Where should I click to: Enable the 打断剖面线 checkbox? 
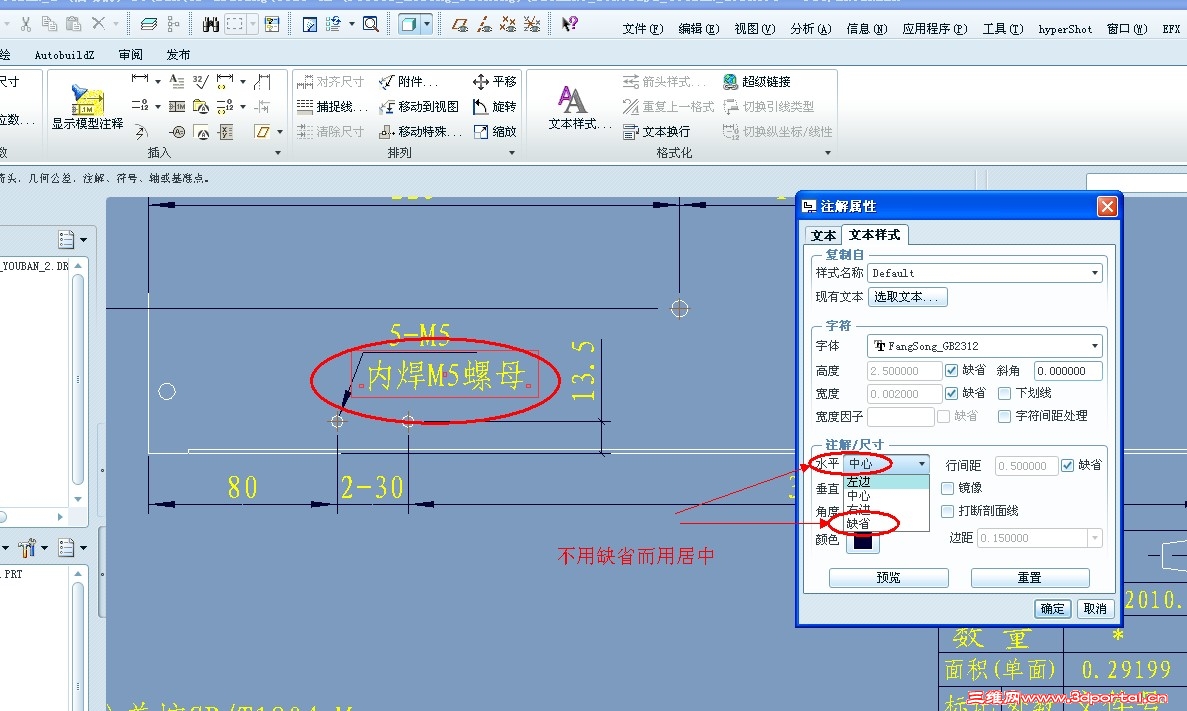click(947, 511)
